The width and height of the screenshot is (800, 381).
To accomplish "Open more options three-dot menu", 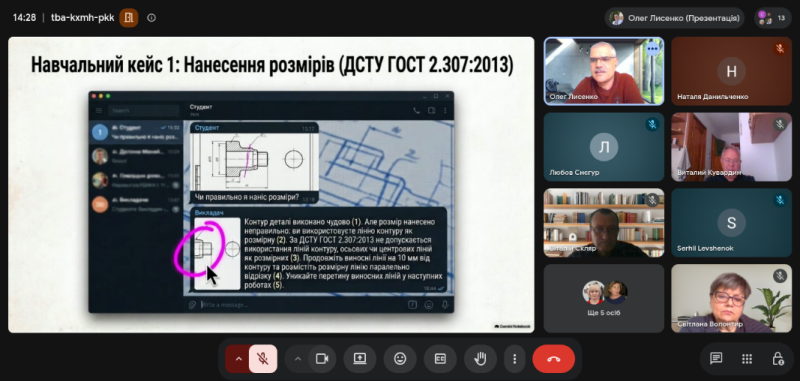I will pos(515,359).
